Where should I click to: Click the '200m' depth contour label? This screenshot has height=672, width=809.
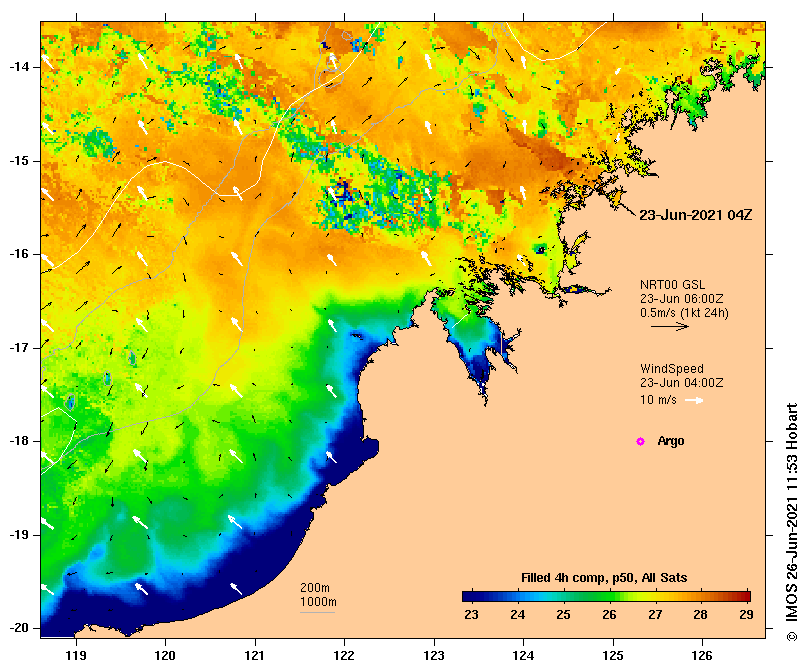point(315,588)
